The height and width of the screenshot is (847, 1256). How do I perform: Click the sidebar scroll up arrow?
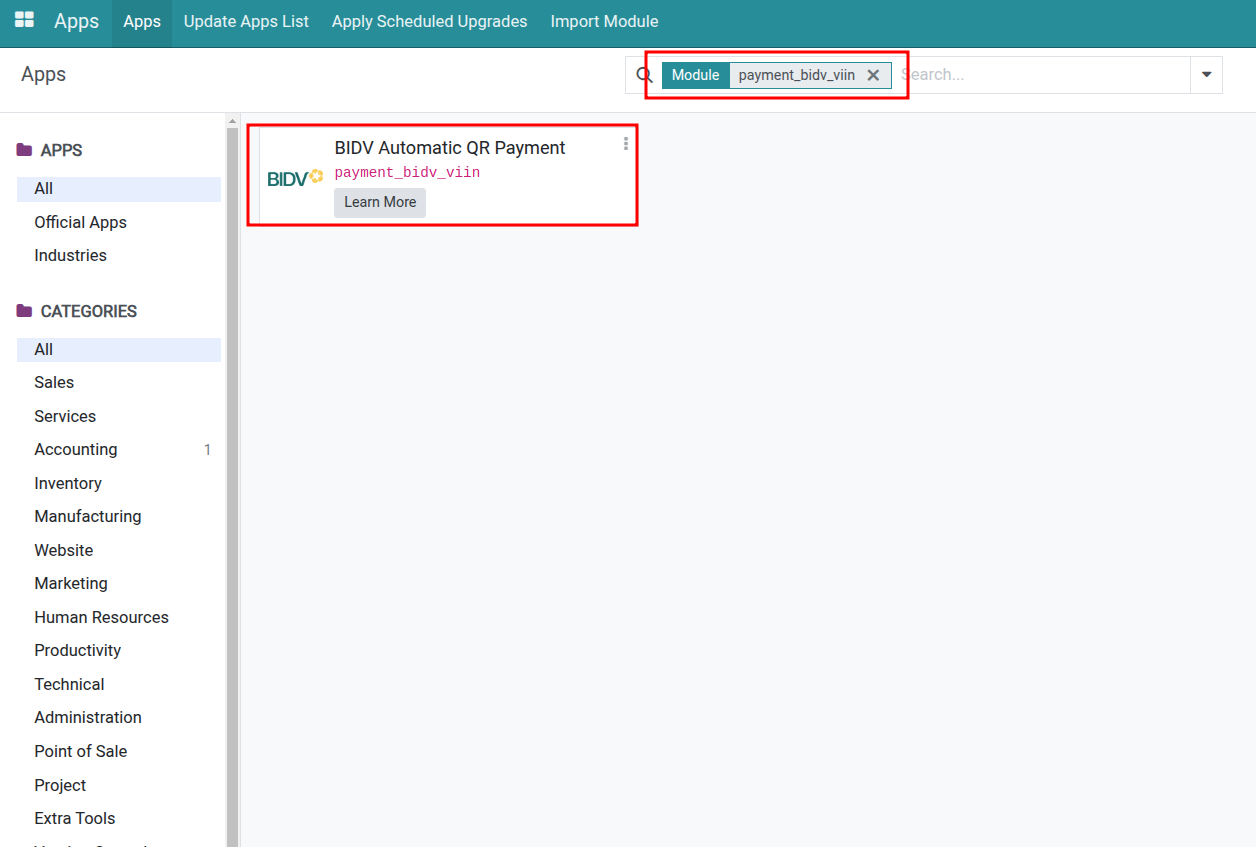(x=232, y=120)
